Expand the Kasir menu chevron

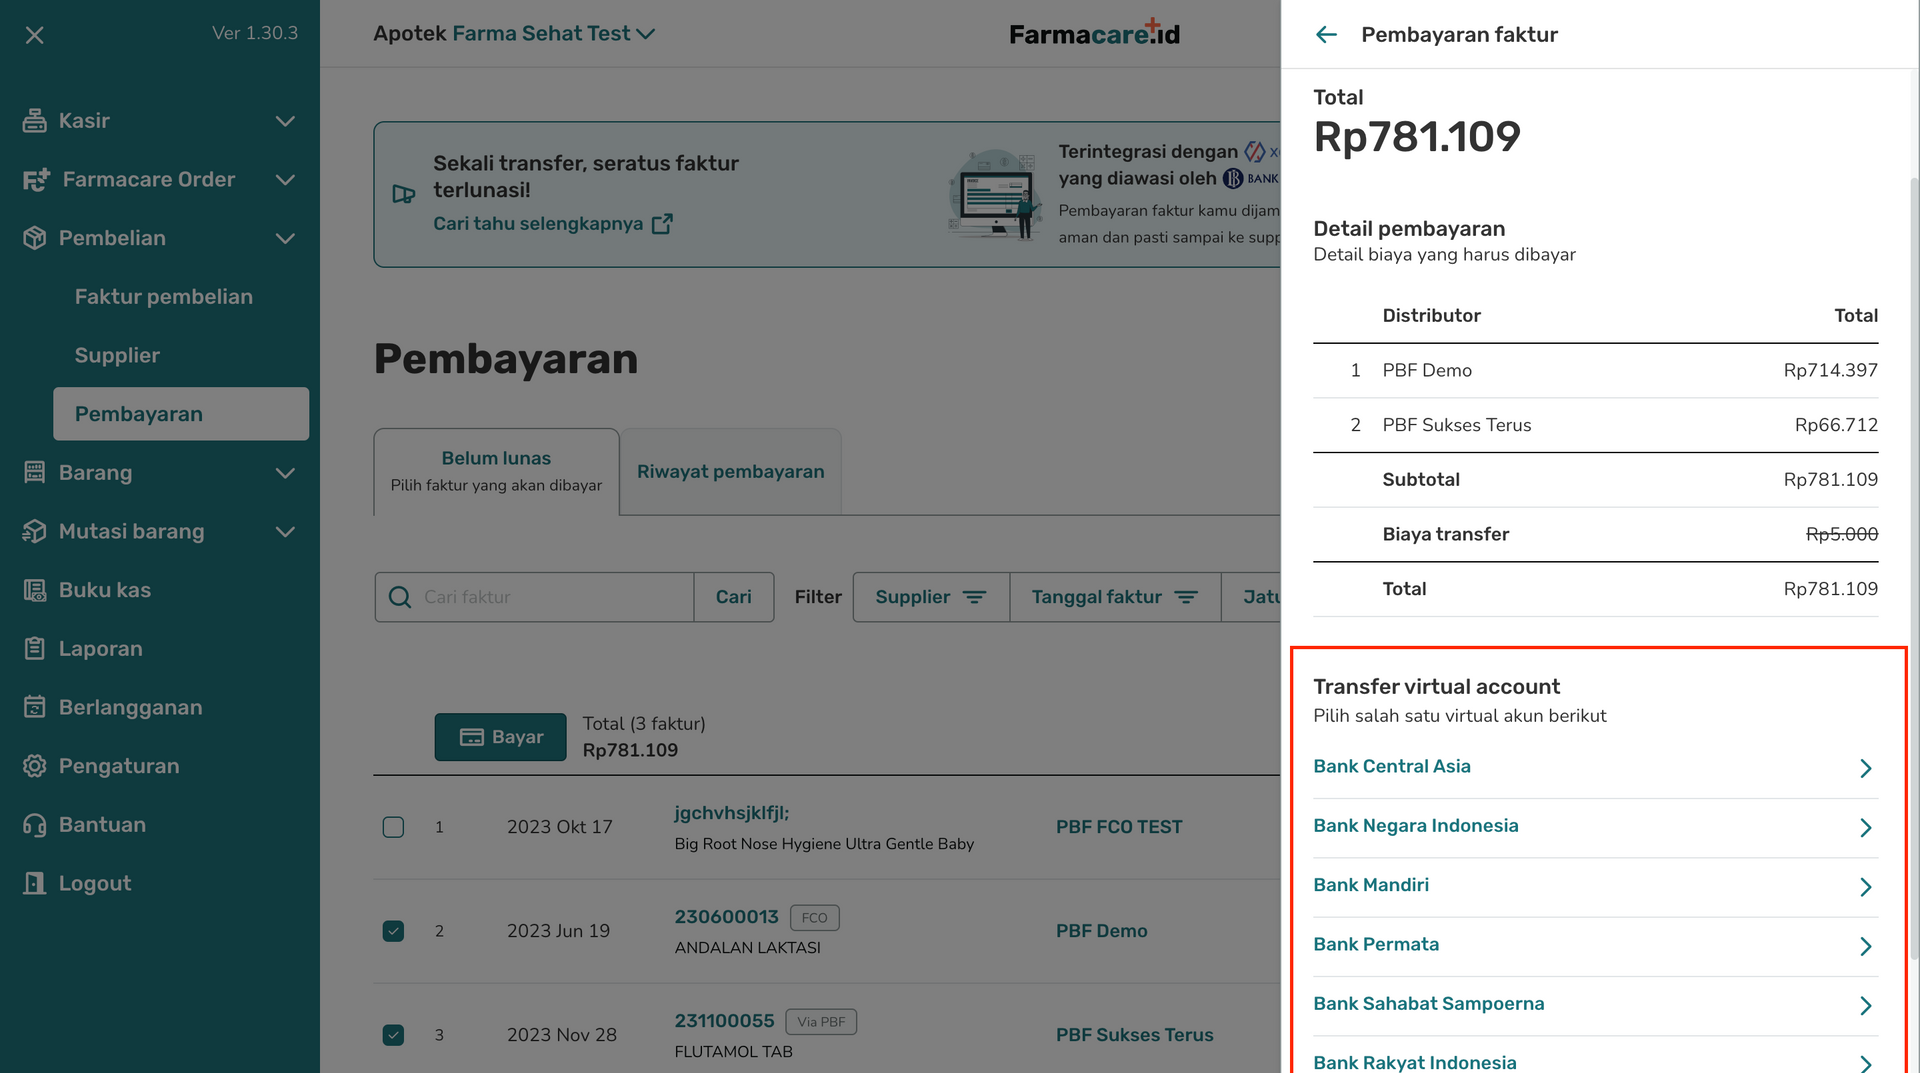[x=285, y=121]
